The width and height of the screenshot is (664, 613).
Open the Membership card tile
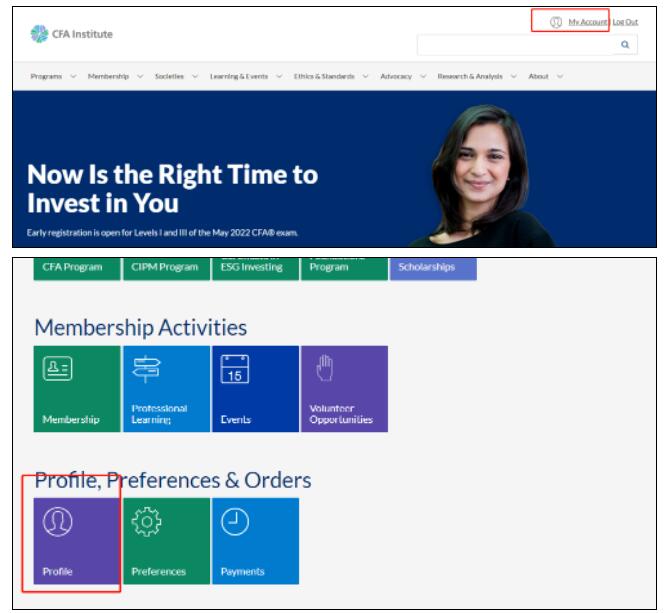pyautogui.click(x=77, y=389)
